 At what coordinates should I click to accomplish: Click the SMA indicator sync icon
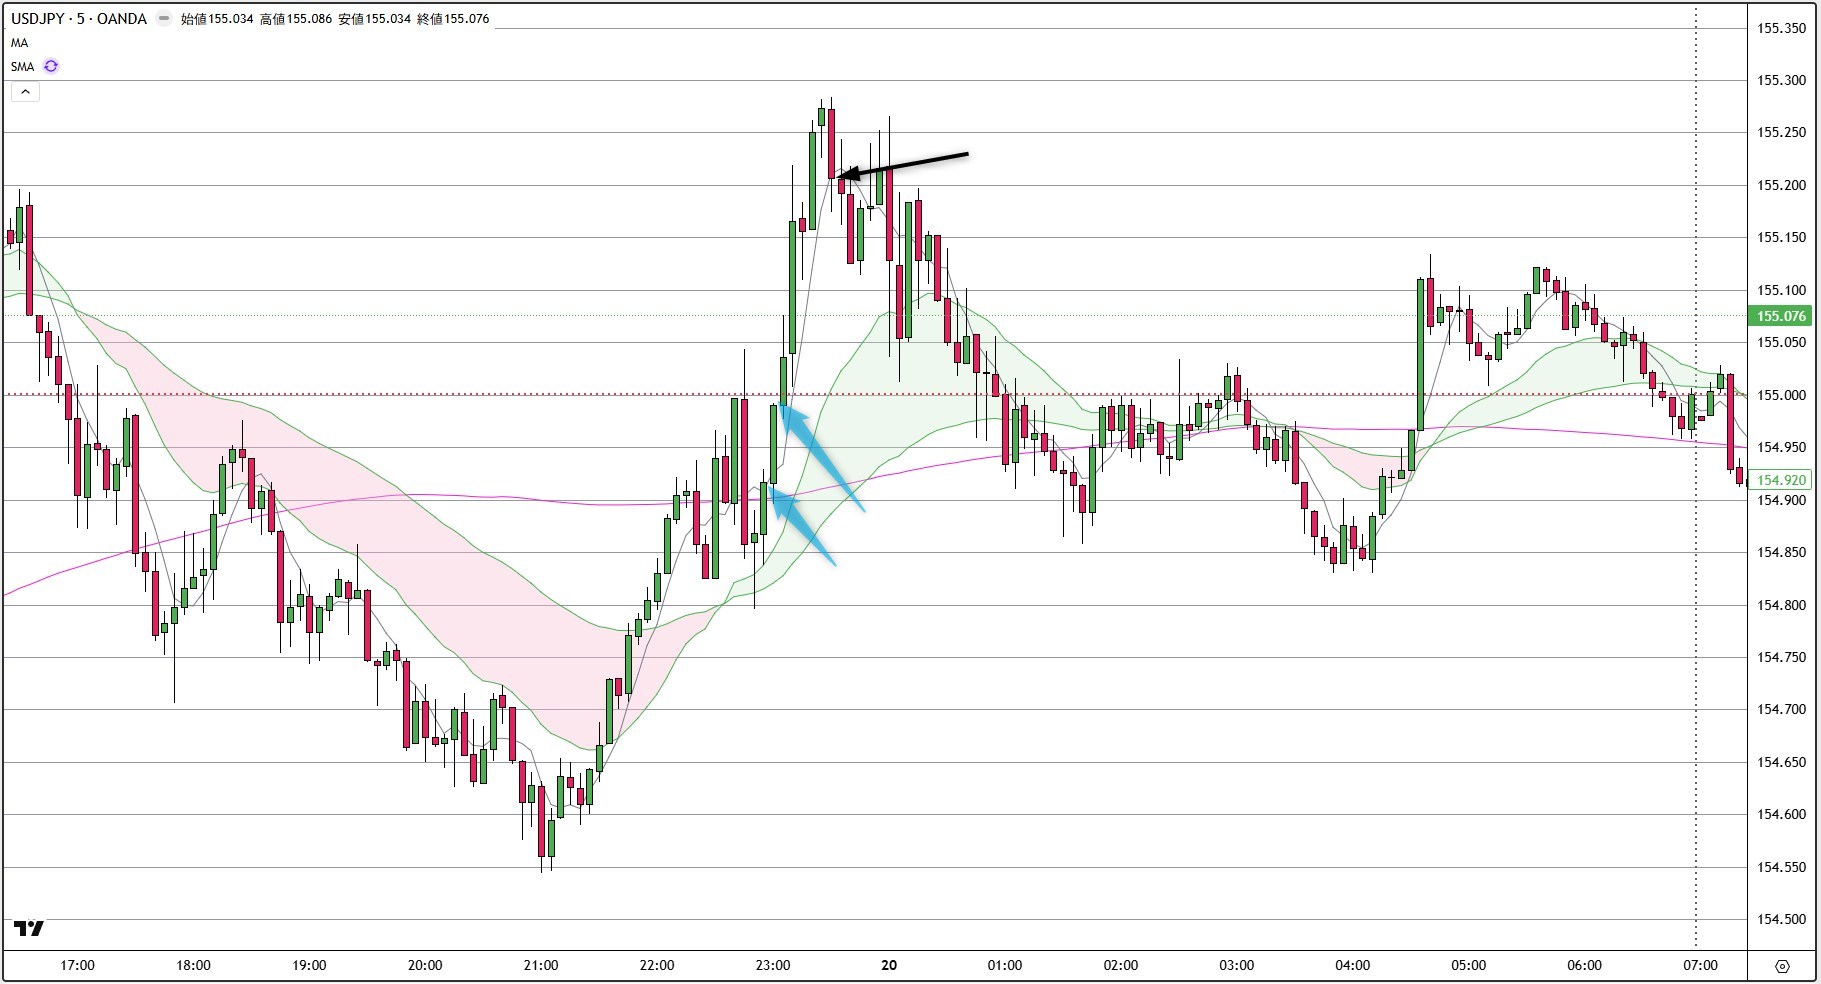pyautogui.click(x=50, y=66)
